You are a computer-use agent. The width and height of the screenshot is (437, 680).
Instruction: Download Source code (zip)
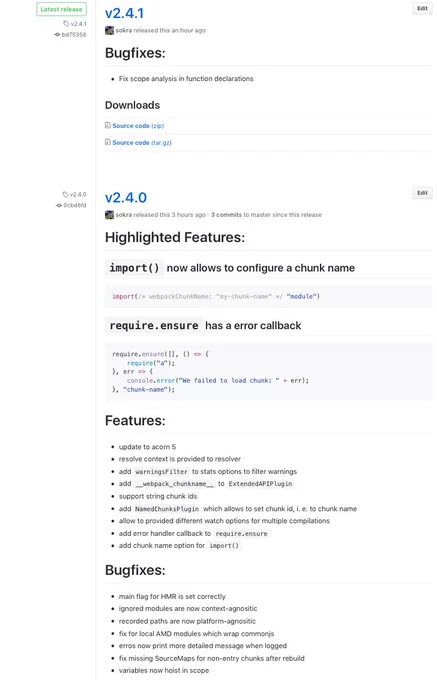(x=138, y=126)
